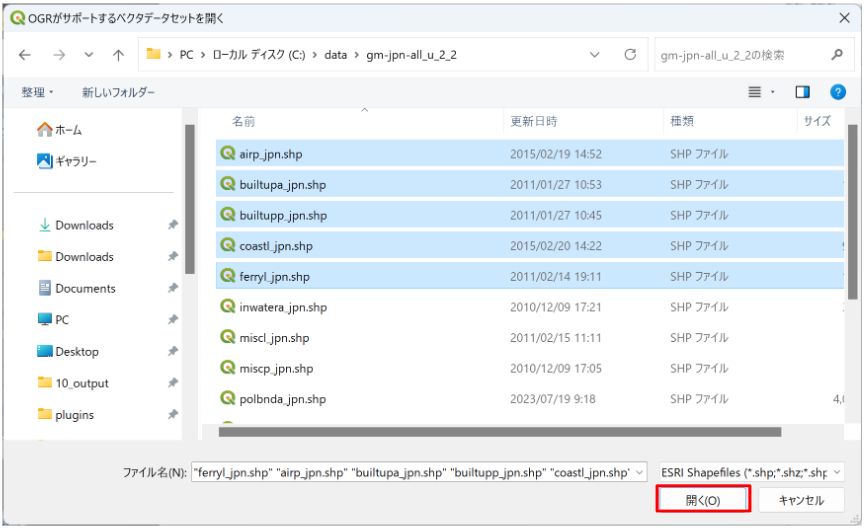Change the view layout icon
The image size is (866, 531).
click(754, 92)
